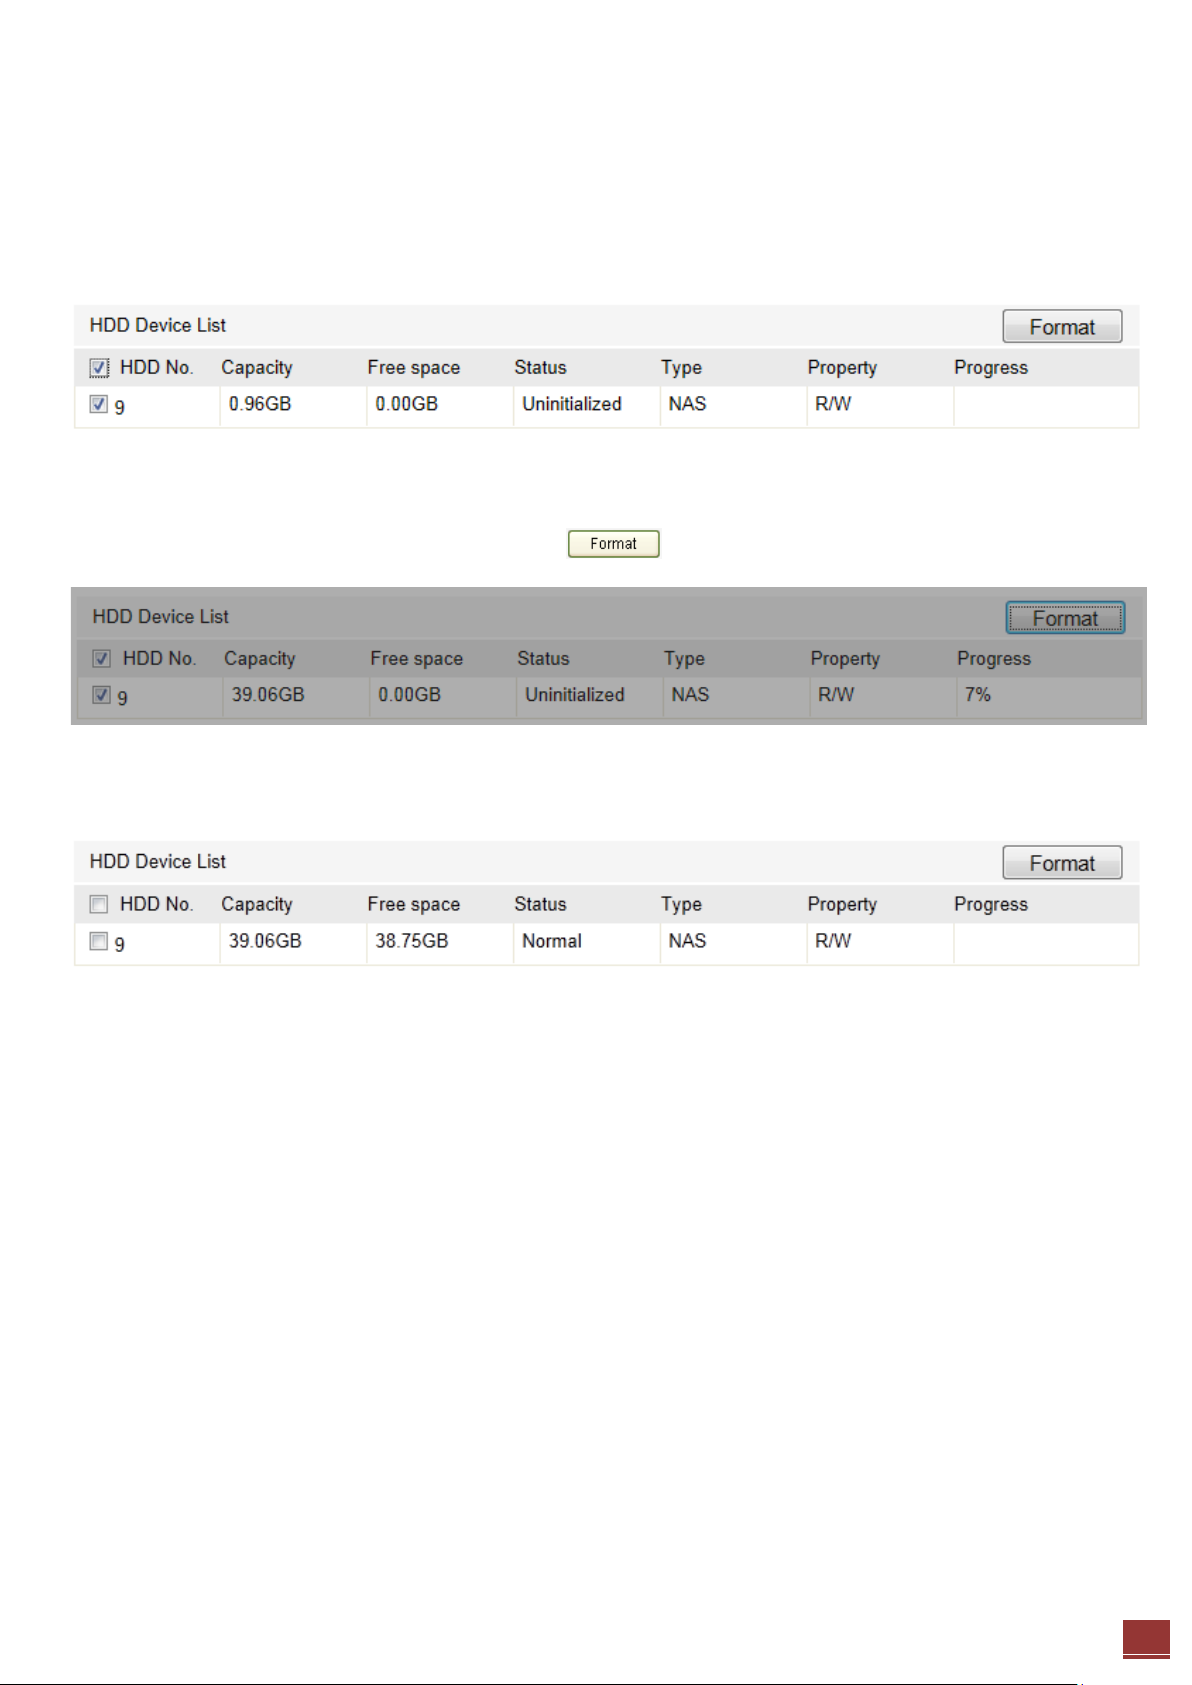Click Uninitialized status in the dimmed row
The width and height of the screenshot is (1192, 1685).
(x=575, y=695)
